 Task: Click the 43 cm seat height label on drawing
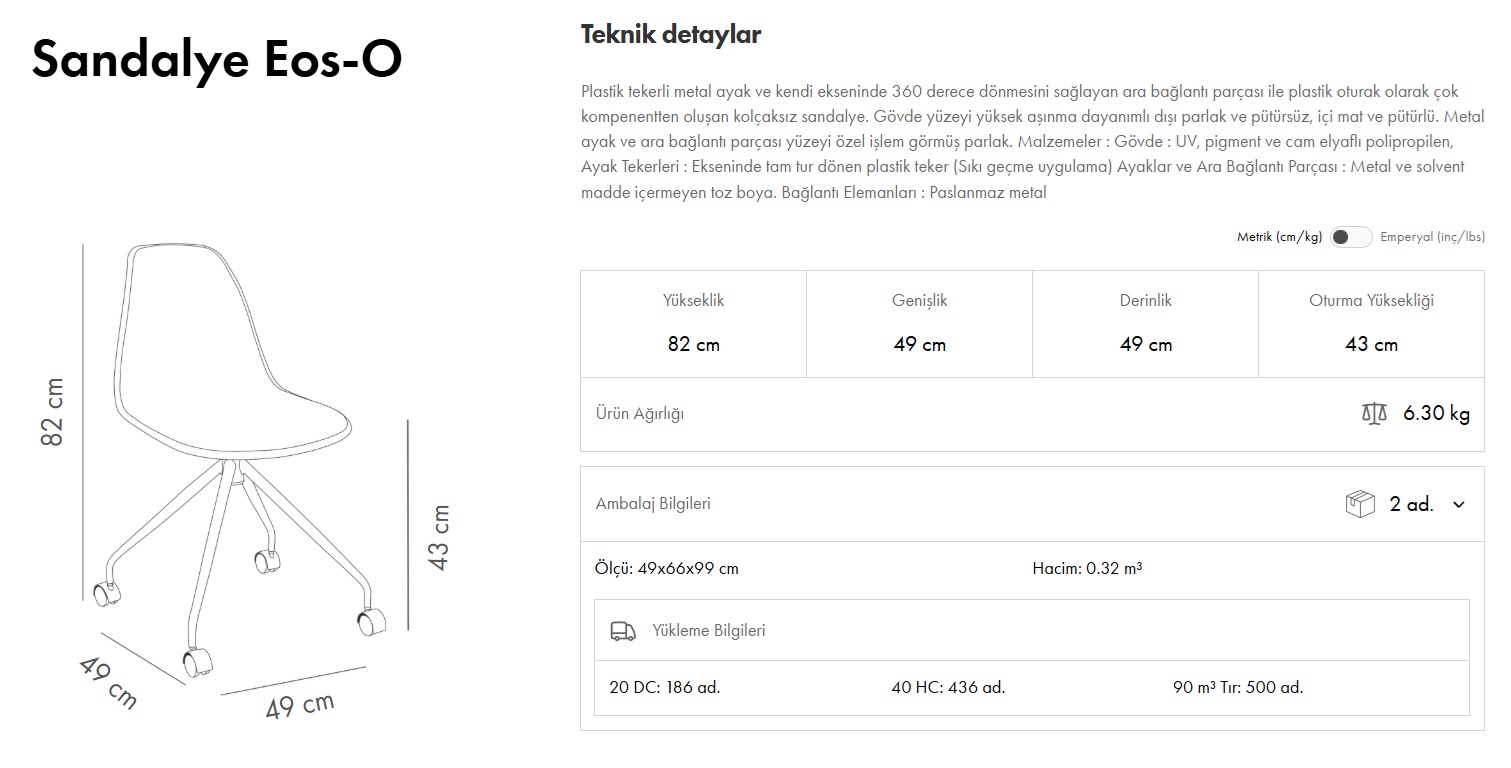pyautogui.click(x=439, y=536)
